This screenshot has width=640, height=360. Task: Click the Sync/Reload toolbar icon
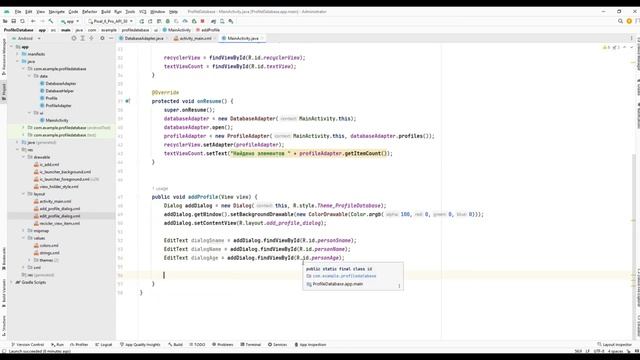[x=22, y=21]
